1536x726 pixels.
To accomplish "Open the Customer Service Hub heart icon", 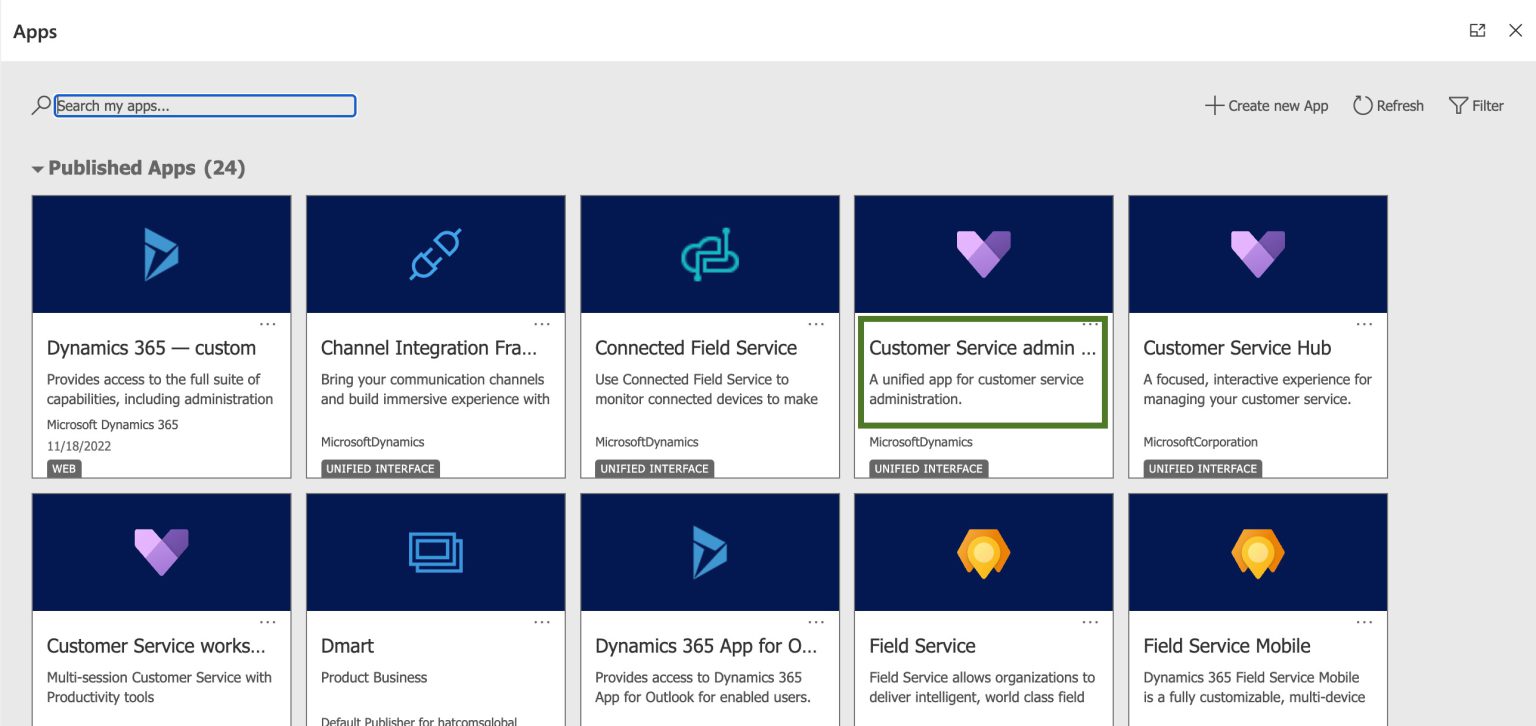I will (x=1257, y=253).
